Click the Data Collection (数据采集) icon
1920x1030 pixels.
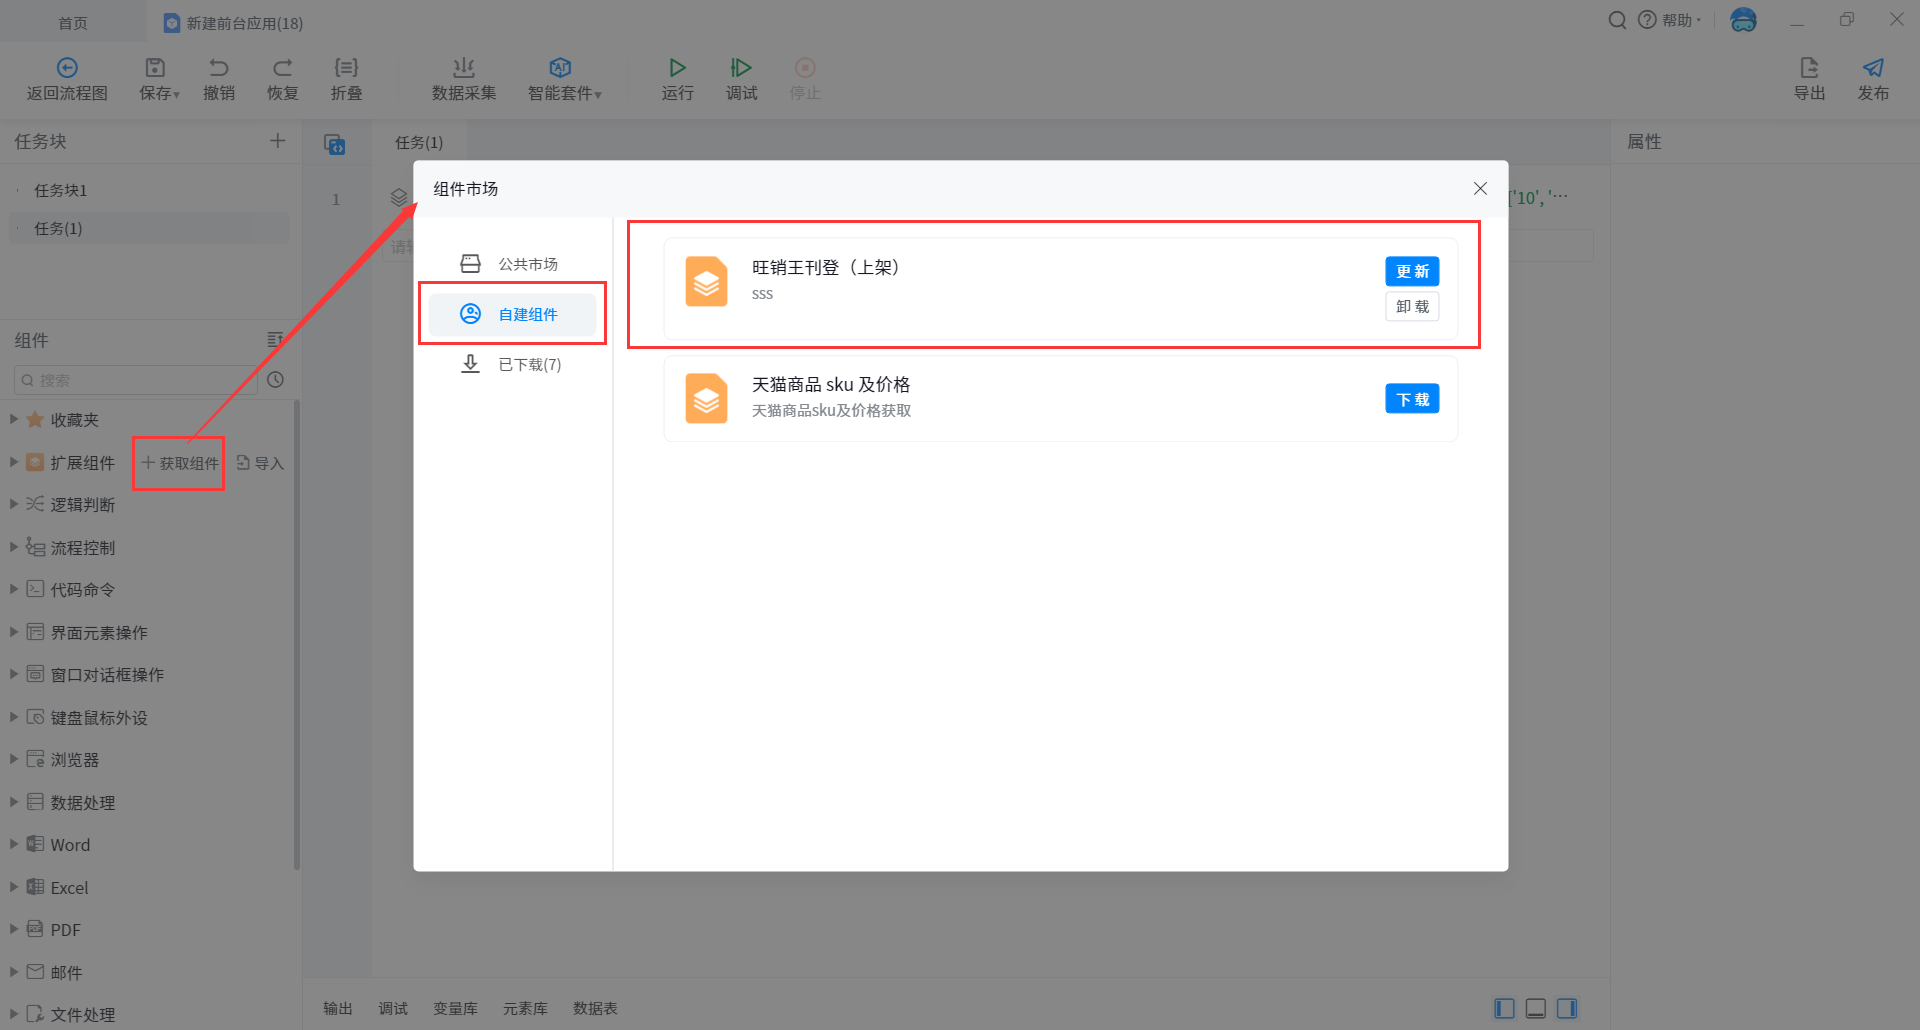tap(463, 68)
